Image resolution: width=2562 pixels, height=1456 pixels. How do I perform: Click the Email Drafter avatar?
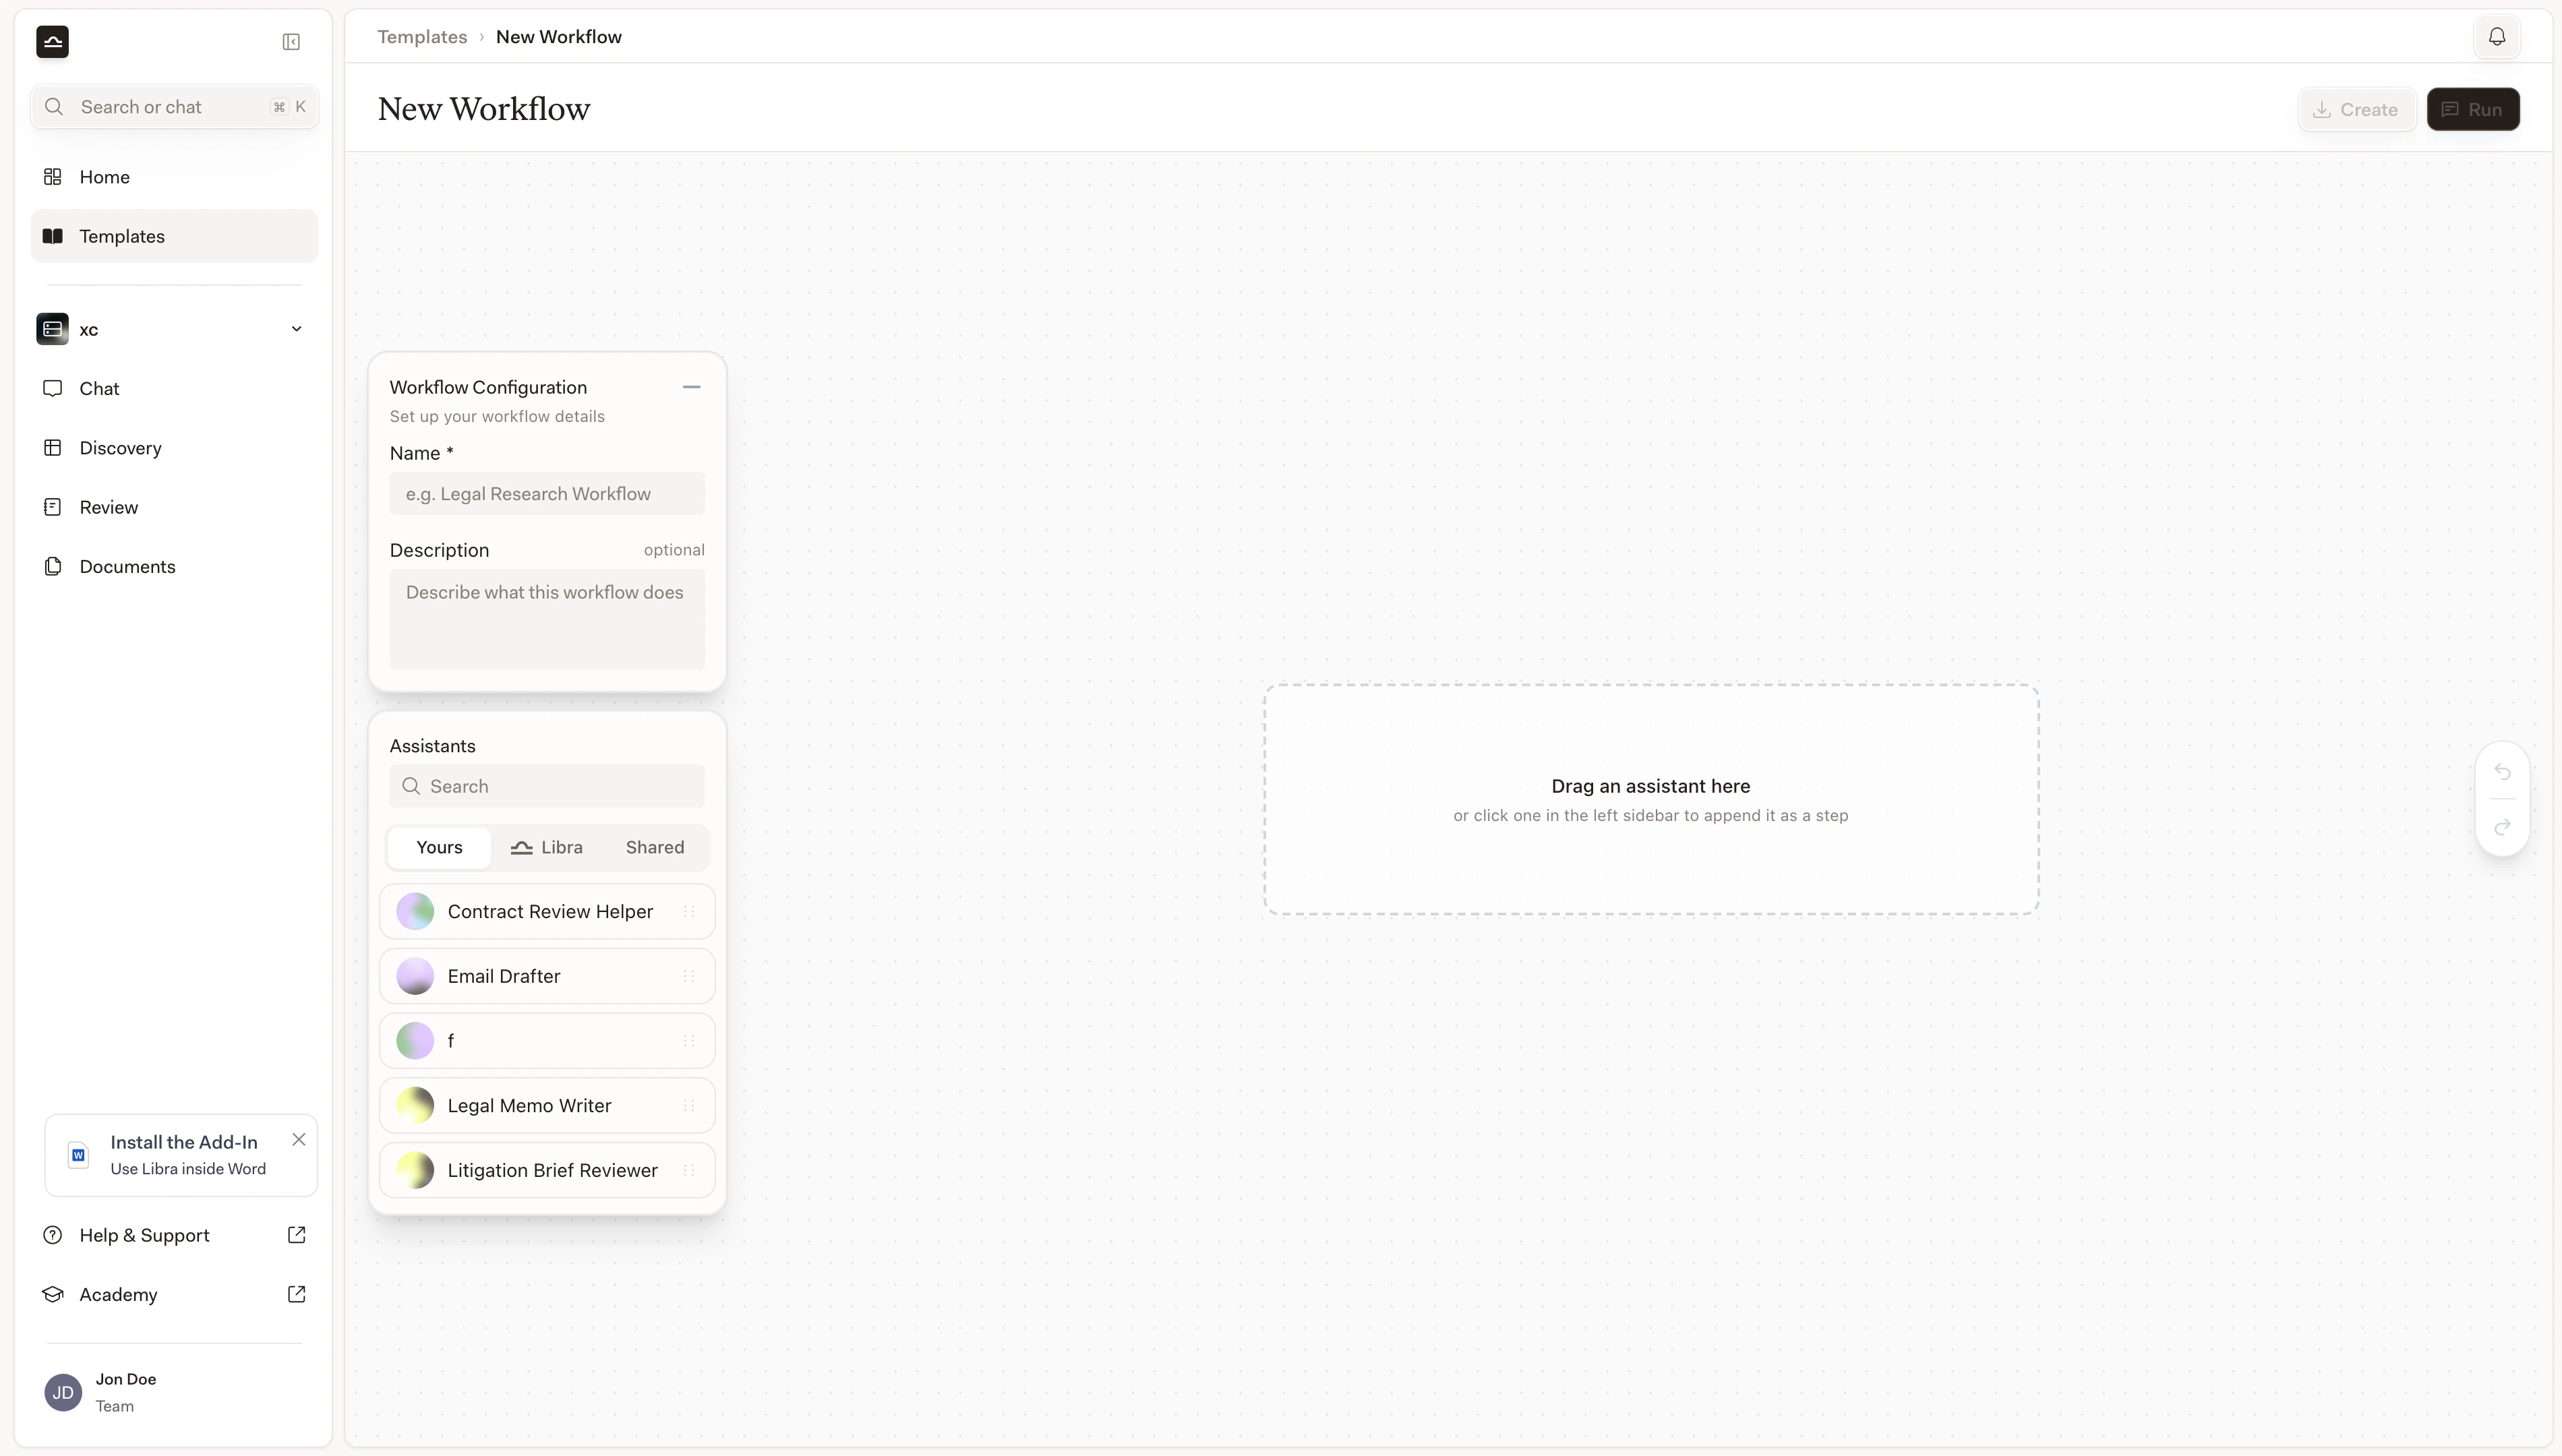(415, 976)
